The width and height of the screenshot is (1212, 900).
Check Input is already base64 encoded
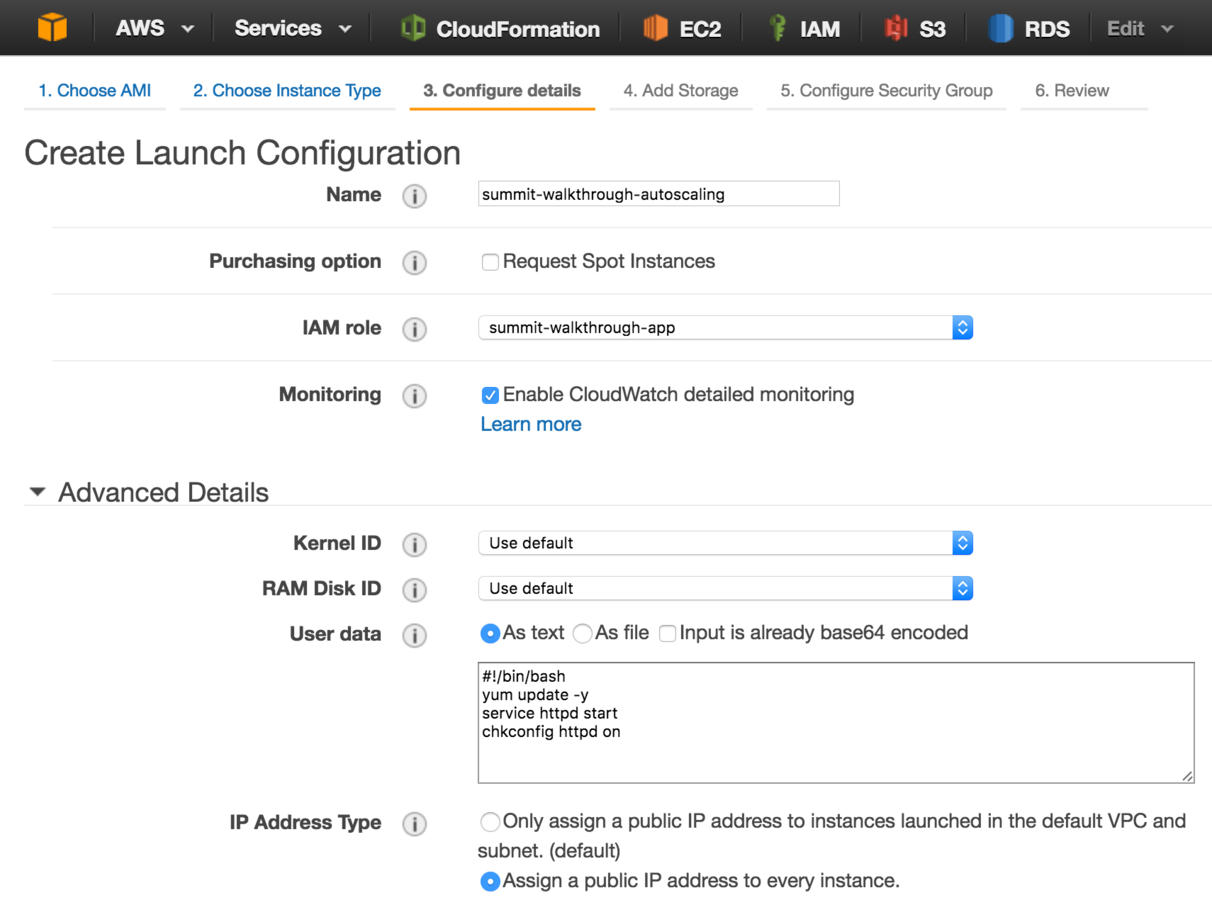click(x=667, y=633)
